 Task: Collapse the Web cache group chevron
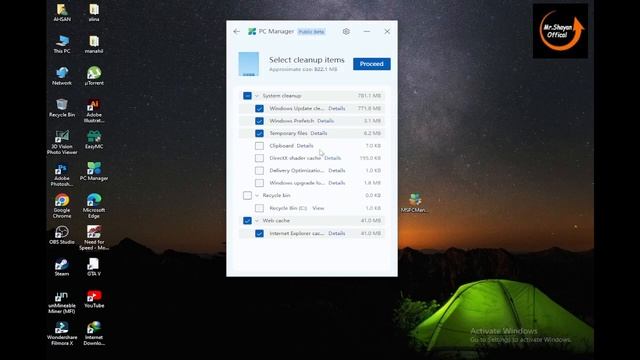point(257,221)
